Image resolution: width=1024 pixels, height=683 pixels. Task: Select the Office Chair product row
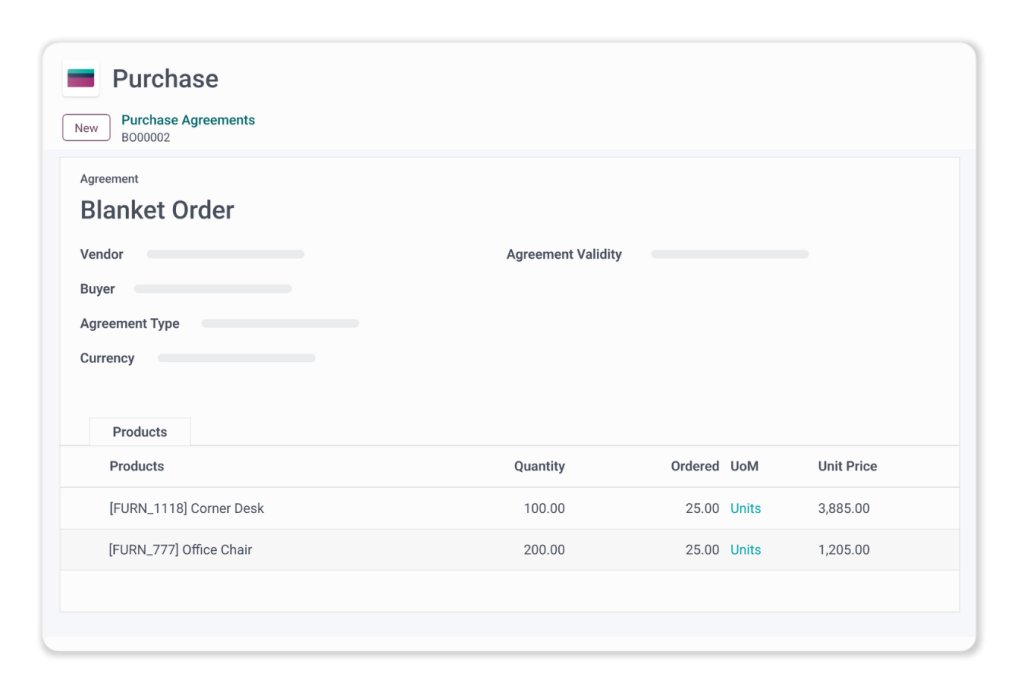pyautogui.click(x=180, y=550)
